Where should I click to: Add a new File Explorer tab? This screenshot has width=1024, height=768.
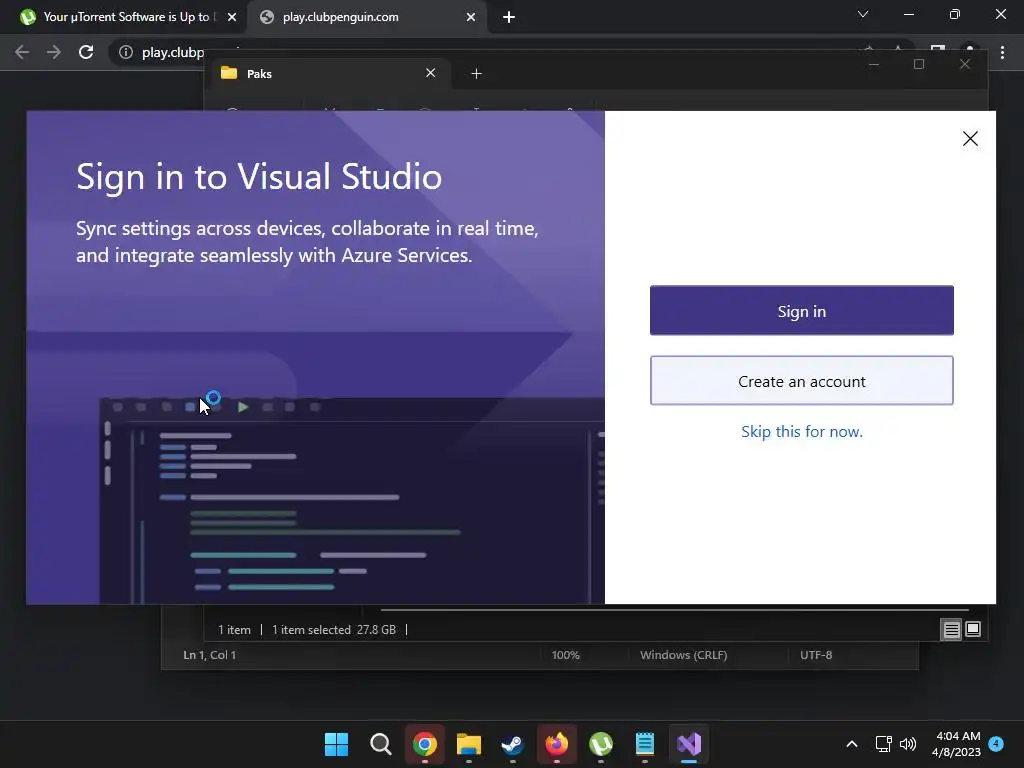476,74
